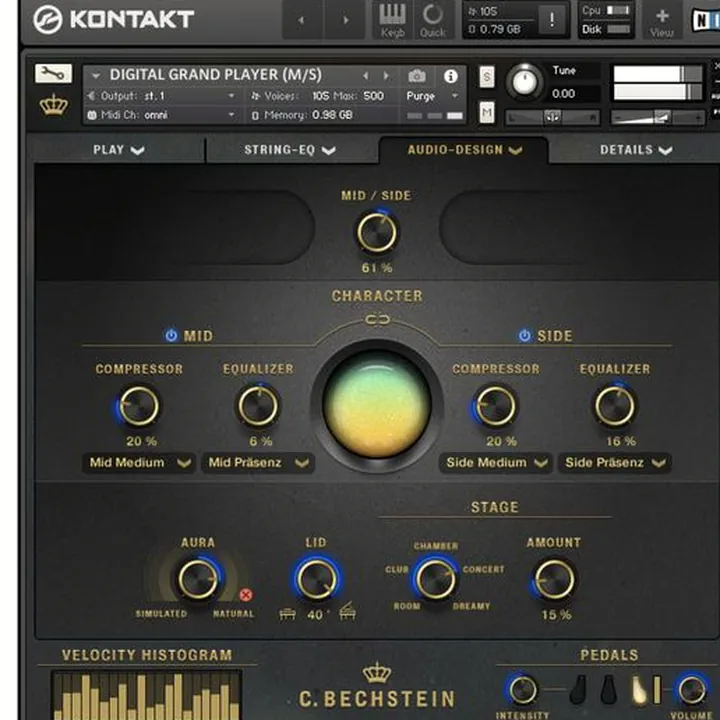Open the Mid Präsenz equalizer dropdown
The image size is (720, 720).
click(x=258, y=462)
